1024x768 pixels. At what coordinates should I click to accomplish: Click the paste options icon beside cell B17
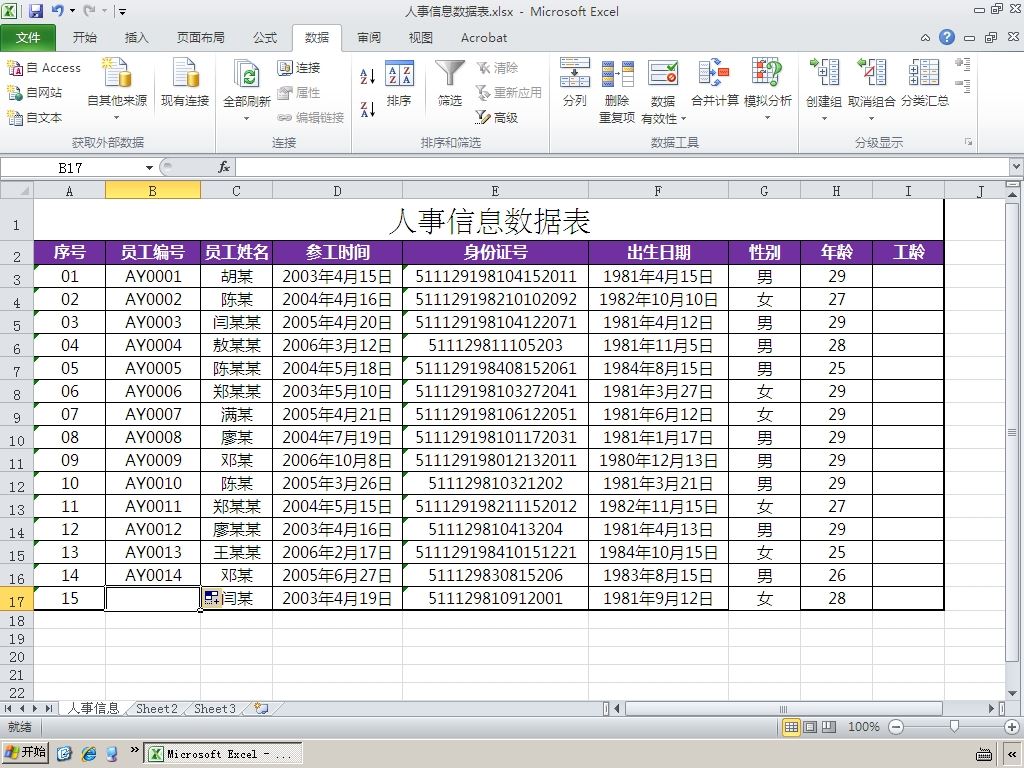click(211, 598)
